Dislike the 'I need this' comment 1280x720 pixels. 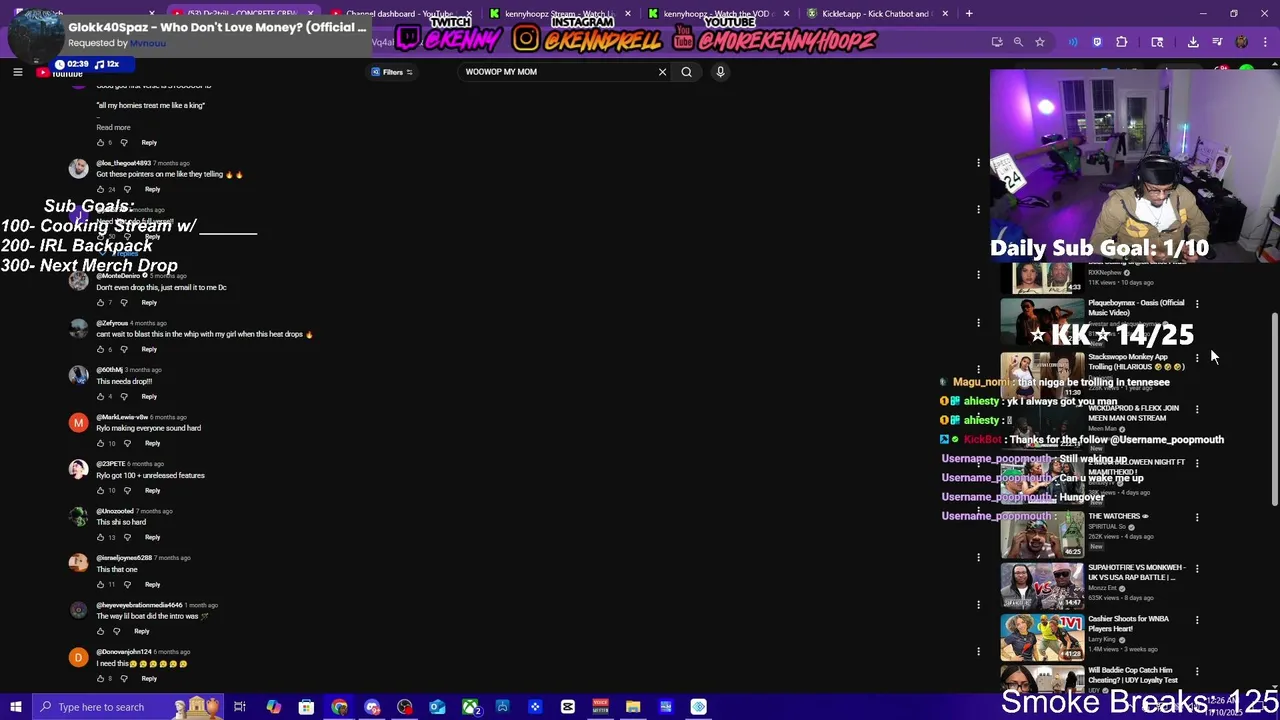[124, 678]
